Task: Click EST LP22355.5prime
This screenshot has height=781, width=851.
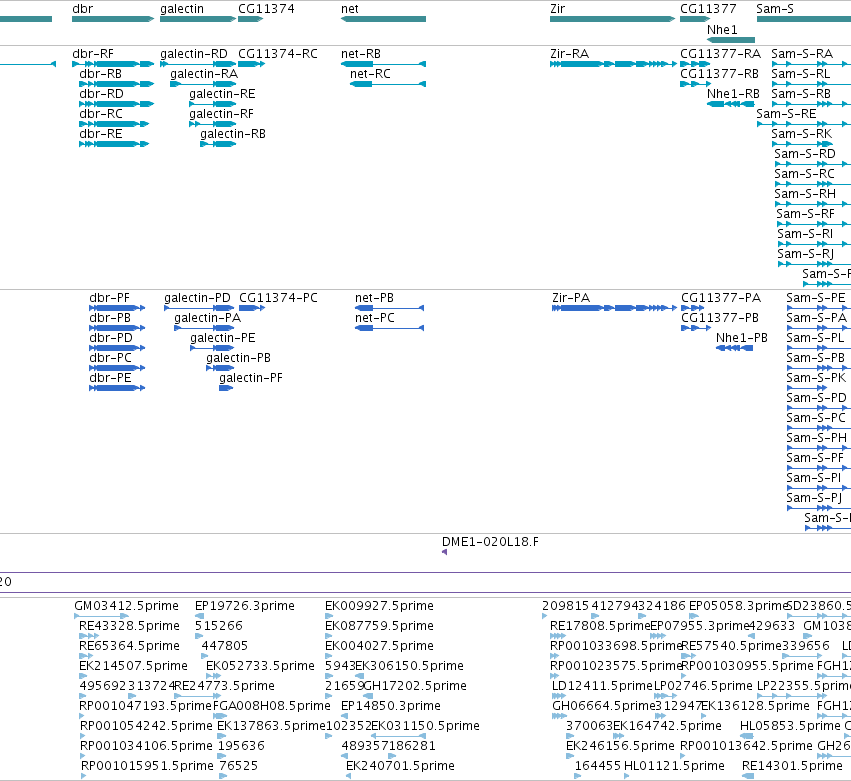Action: tap(804, 687)
